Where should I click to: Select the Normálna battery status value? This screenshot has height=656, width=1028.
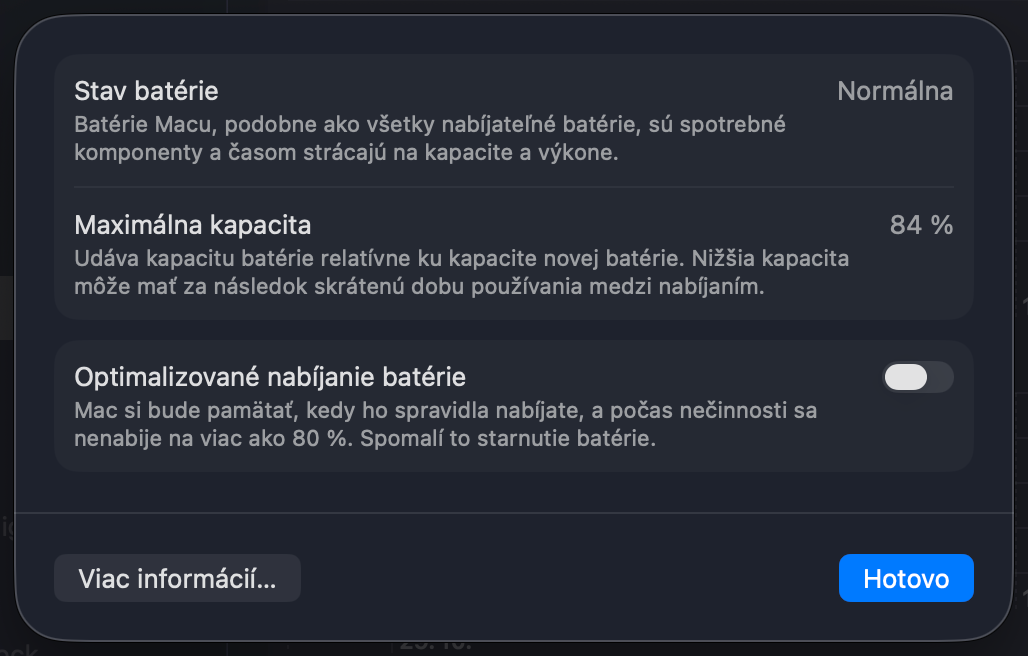click(x=894, y=91)
